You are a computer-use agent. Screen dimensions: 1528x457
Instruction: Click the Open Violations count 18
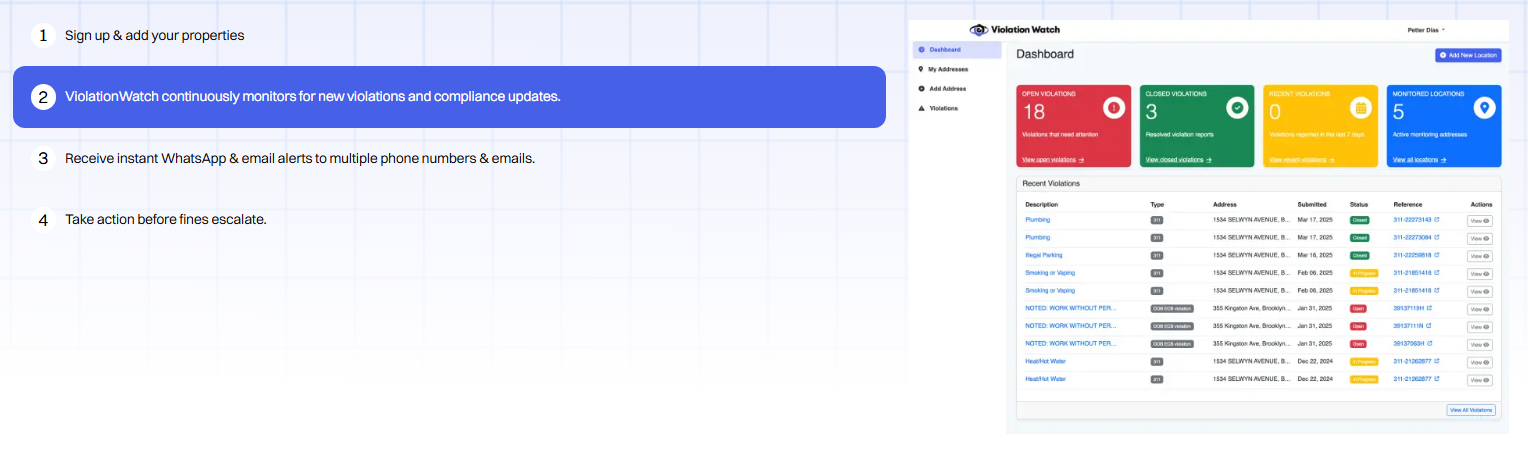(x=1033, y=112)
